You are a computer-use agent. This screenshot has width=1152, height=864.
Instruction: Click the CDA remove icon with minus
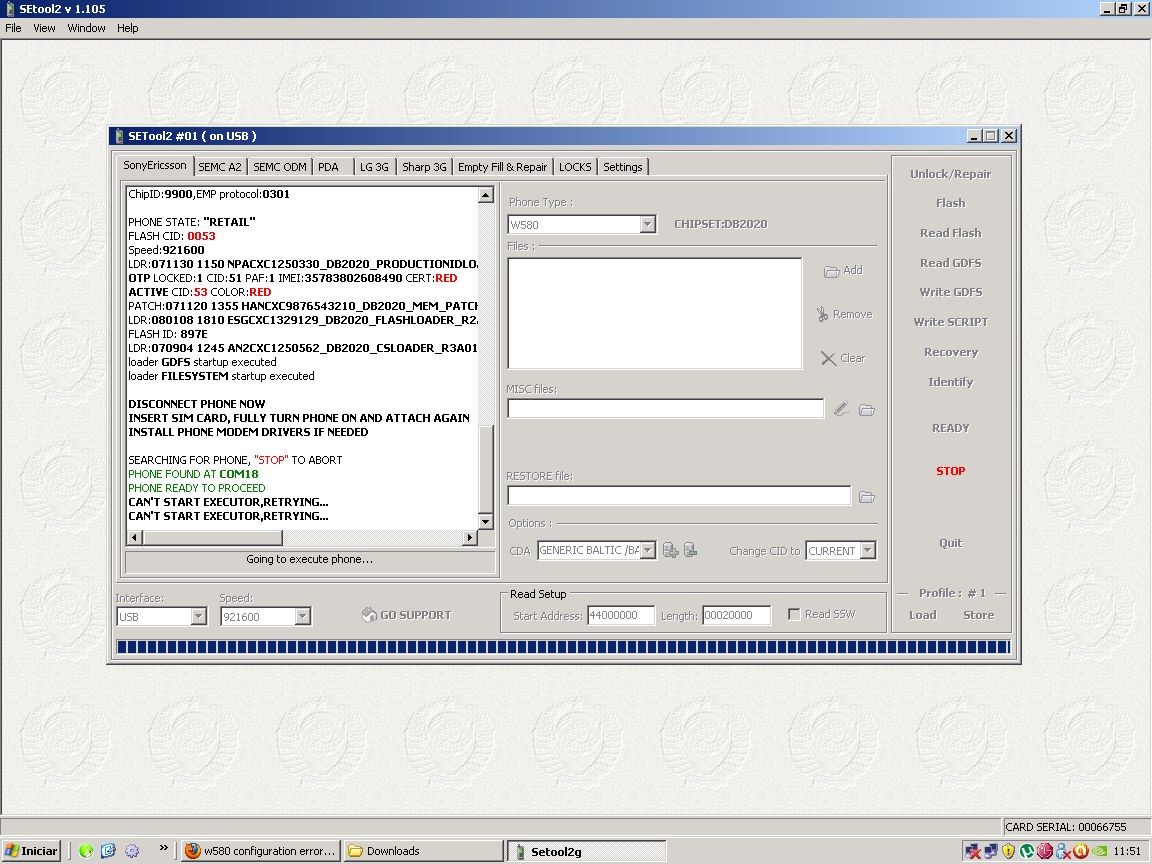pyautogui.click(x=690, y=550)
